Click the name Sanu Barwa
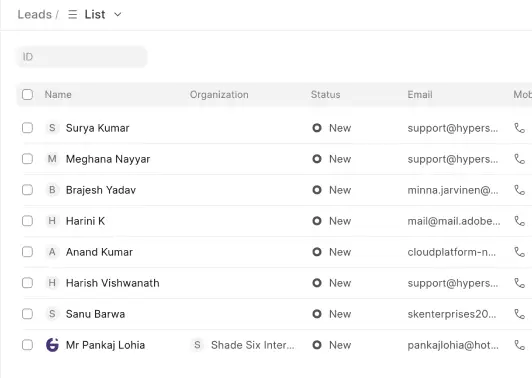Screen dimensions: 532x378 [95, 314]
